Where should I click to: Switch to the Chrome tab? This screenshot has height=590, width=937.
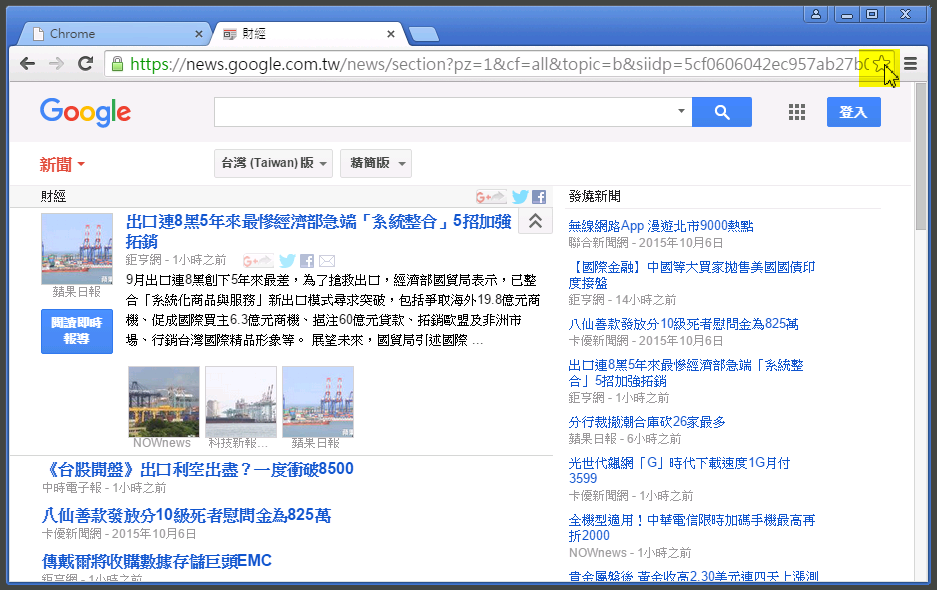point(114,34)
